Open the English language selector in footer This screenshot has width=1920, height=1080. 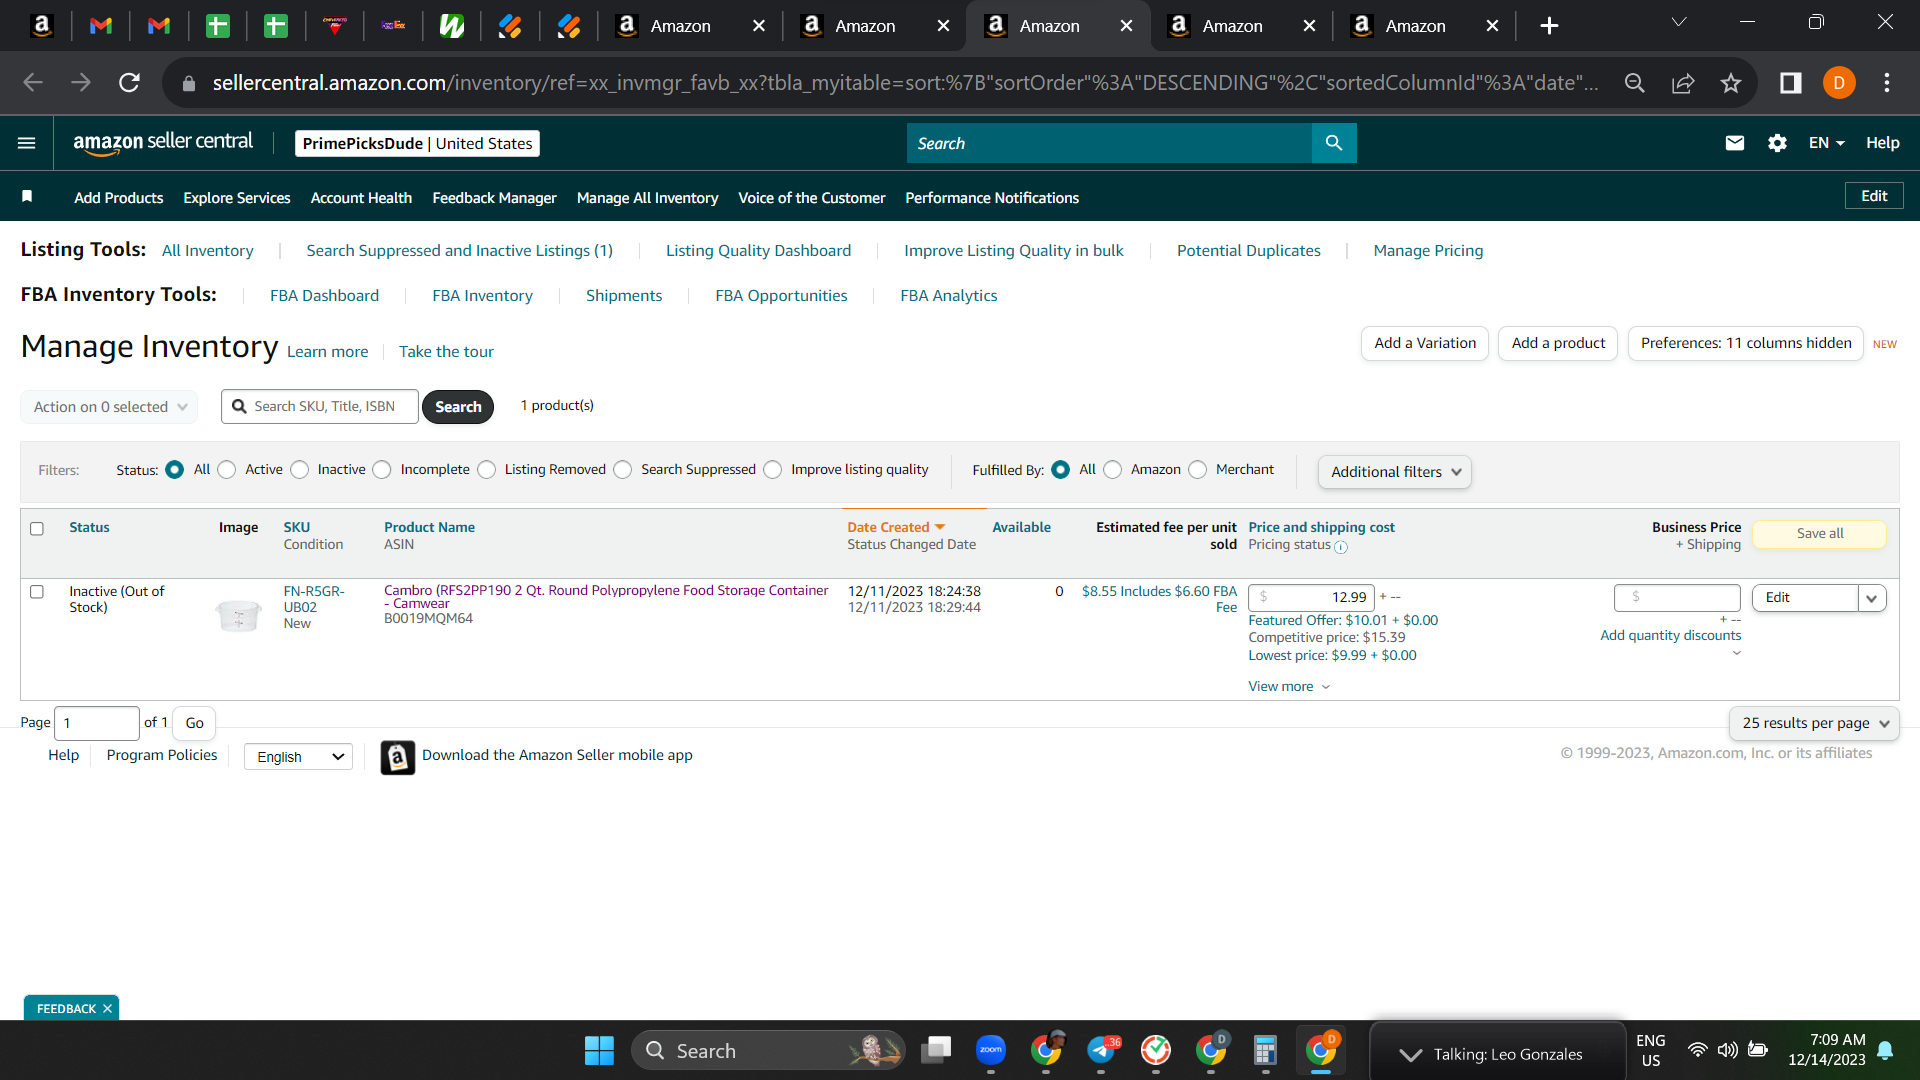[298, 757]
